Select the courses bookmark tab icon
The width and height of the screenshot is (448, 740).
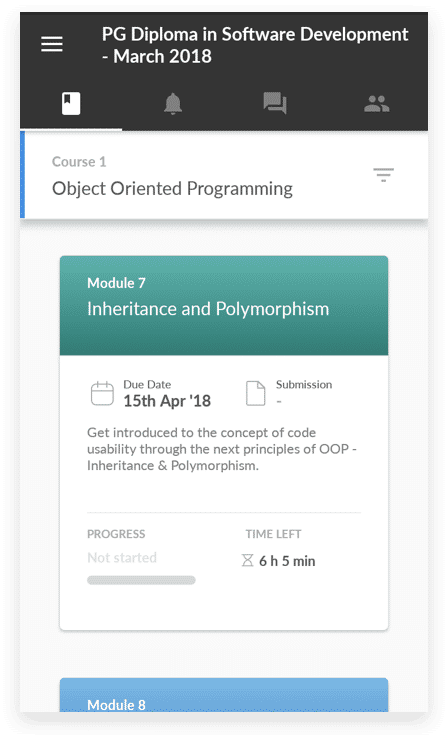[71, 104]
